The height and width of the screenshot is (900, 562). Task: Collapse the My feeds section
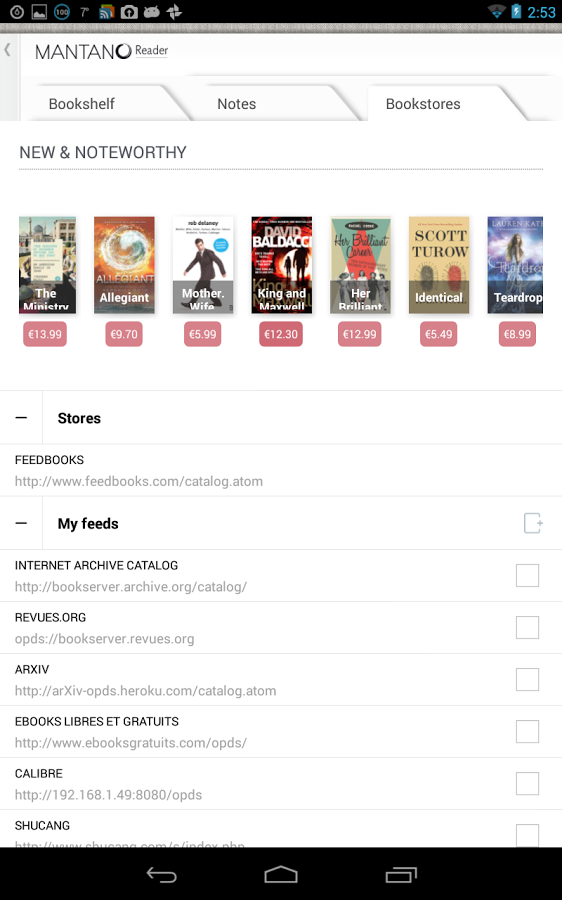pyautogui.click(x=21, y=523)
